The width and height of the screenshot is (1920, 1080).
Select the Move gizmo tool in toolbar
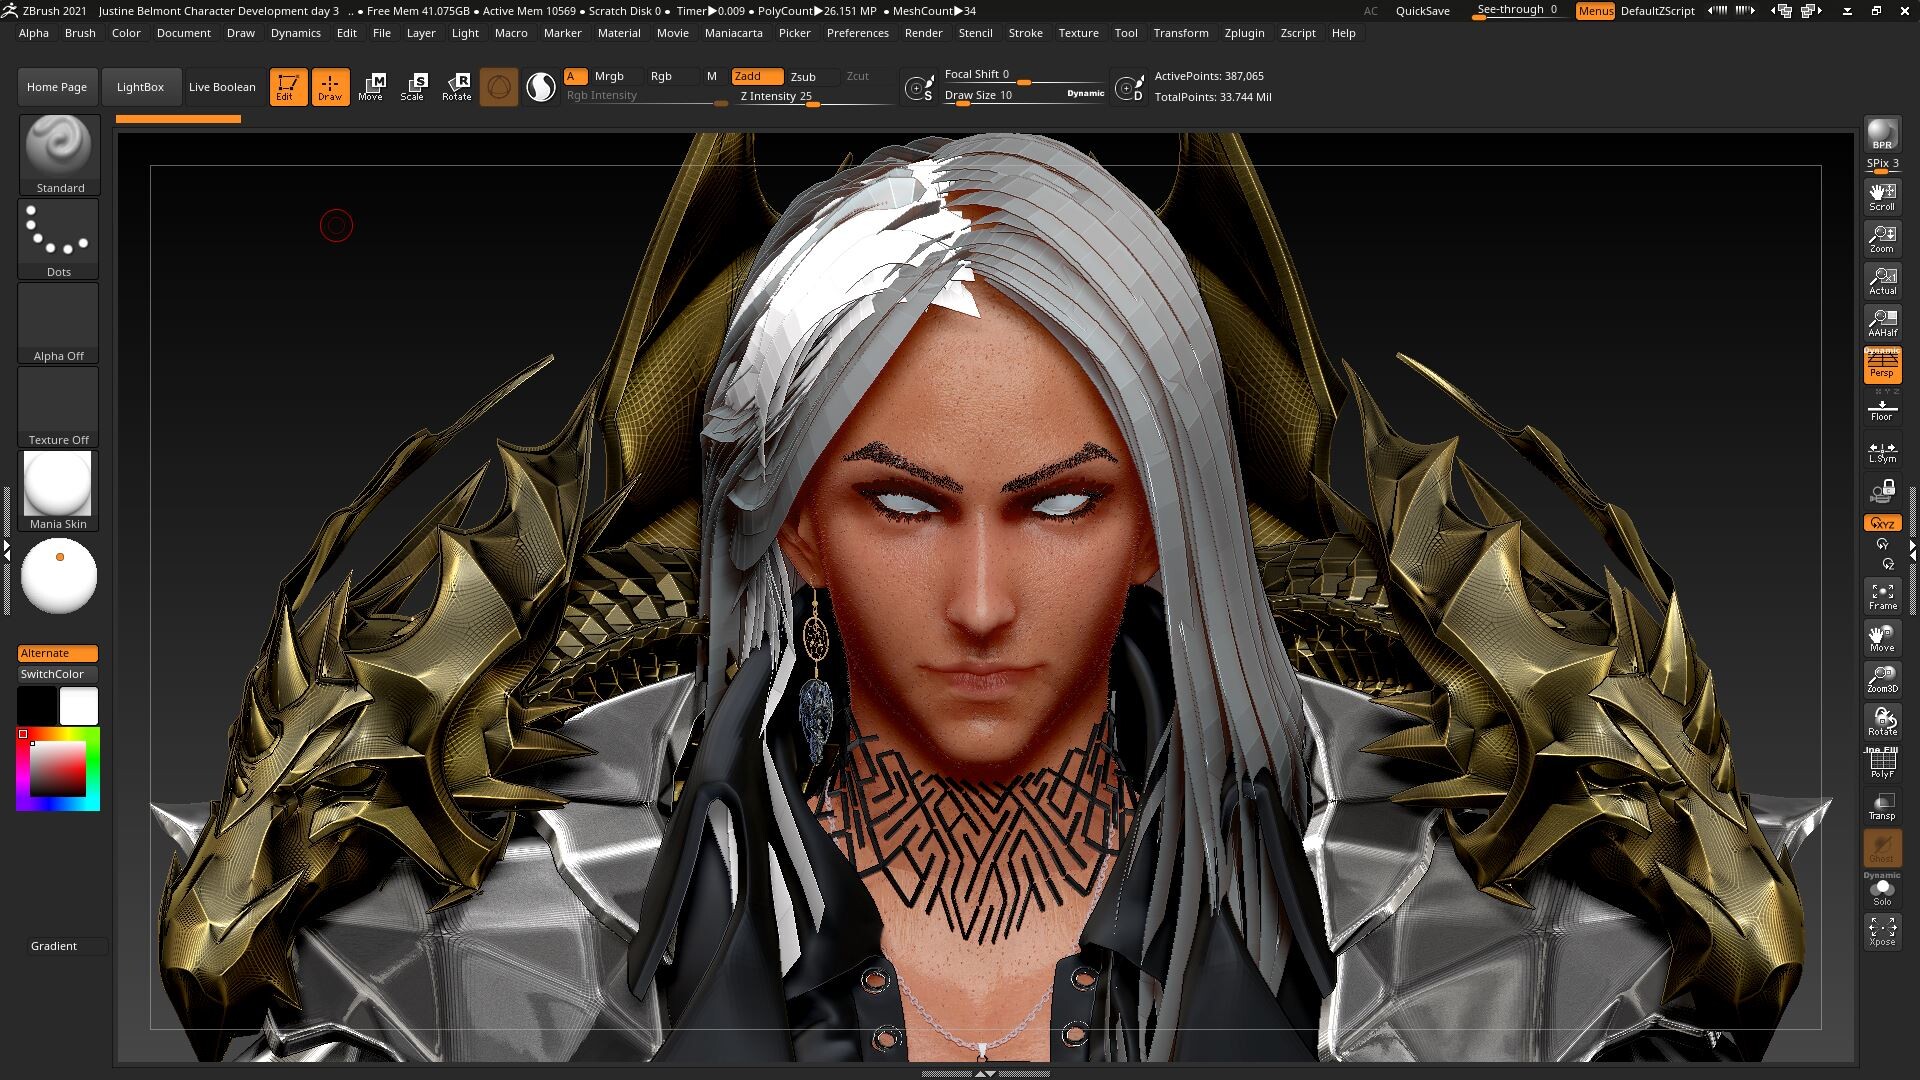click(371, 87)
